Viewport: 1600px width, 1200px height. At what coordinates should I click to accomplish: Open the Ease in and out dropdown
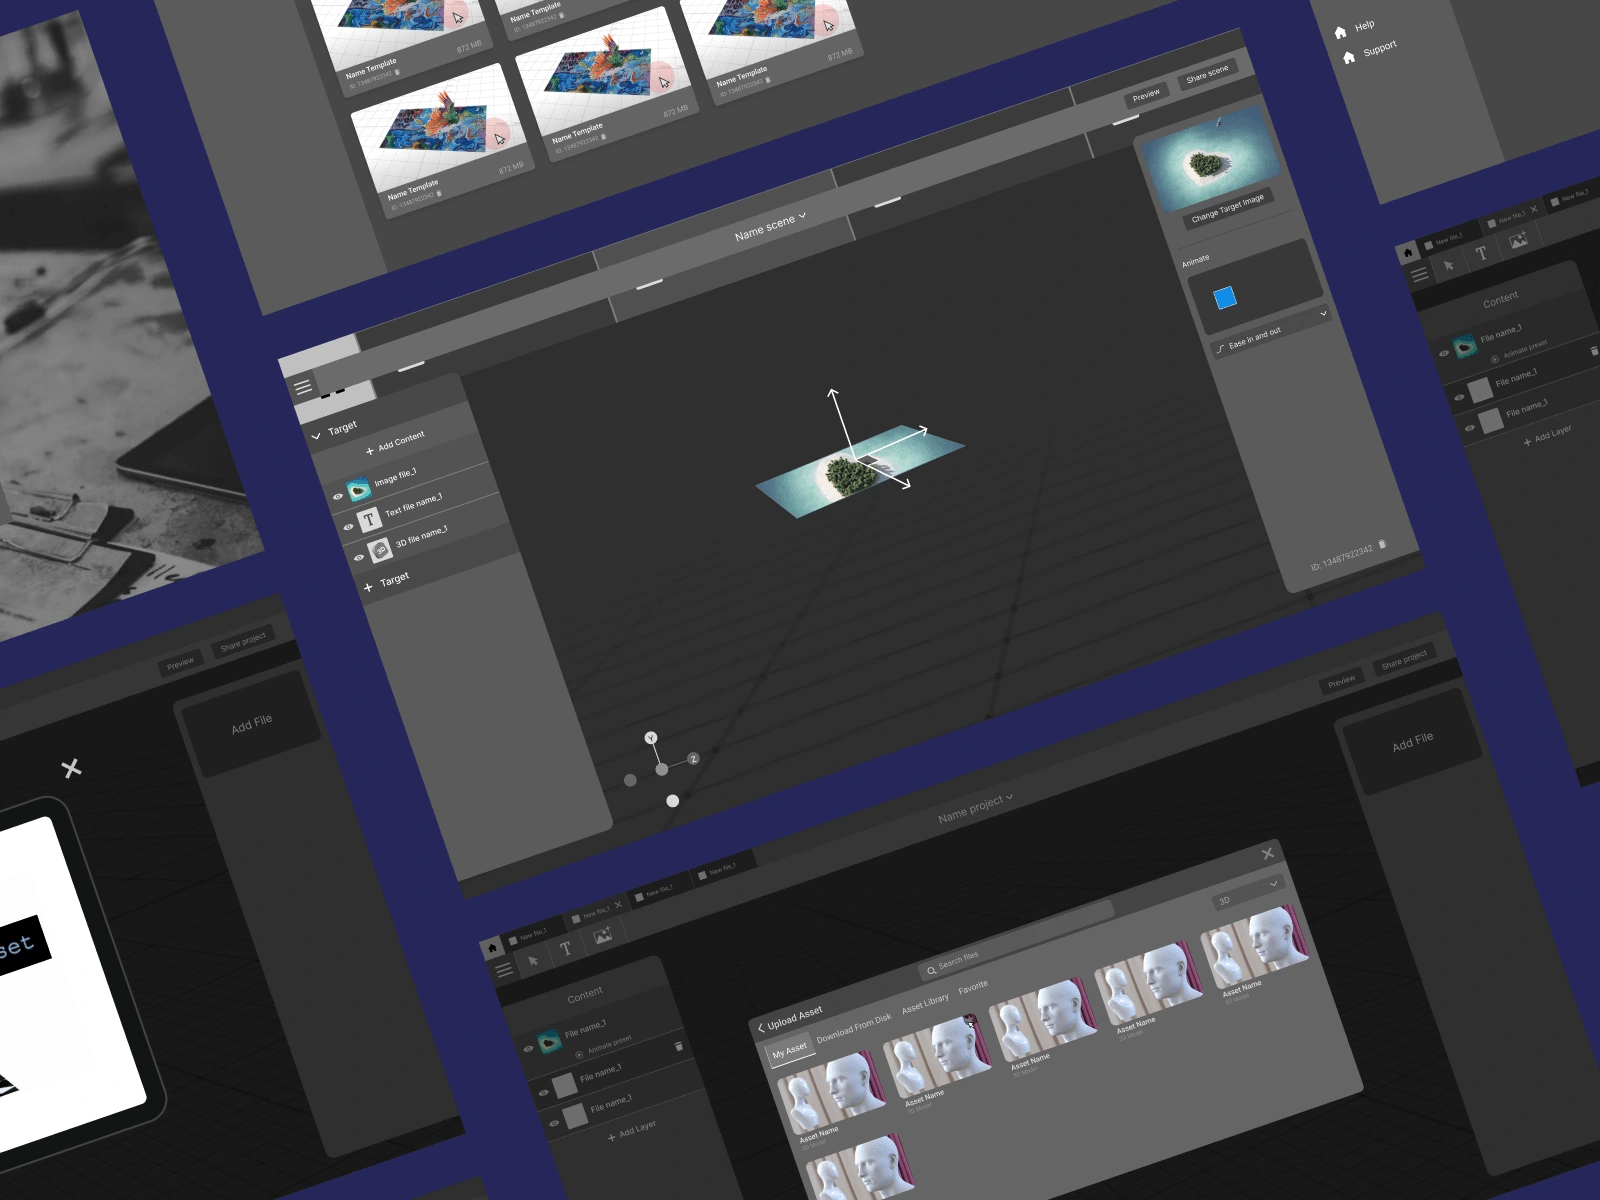click(x=1271, y=333)
